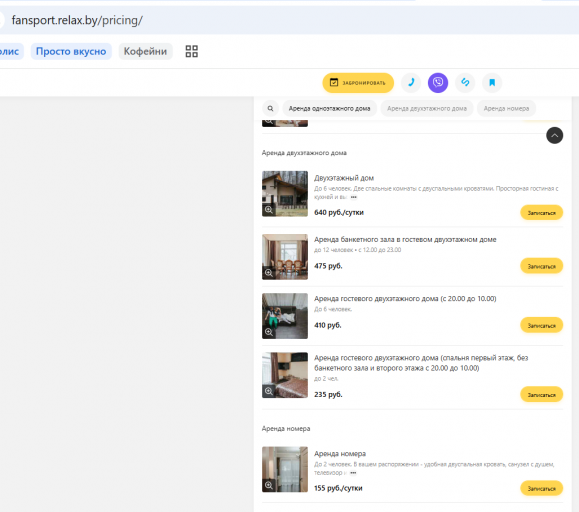Viewport: 579px width, 512px height.
Task: Zoom the 410 руб. house photo with the magnifier icon
Action: click(269, 332)
